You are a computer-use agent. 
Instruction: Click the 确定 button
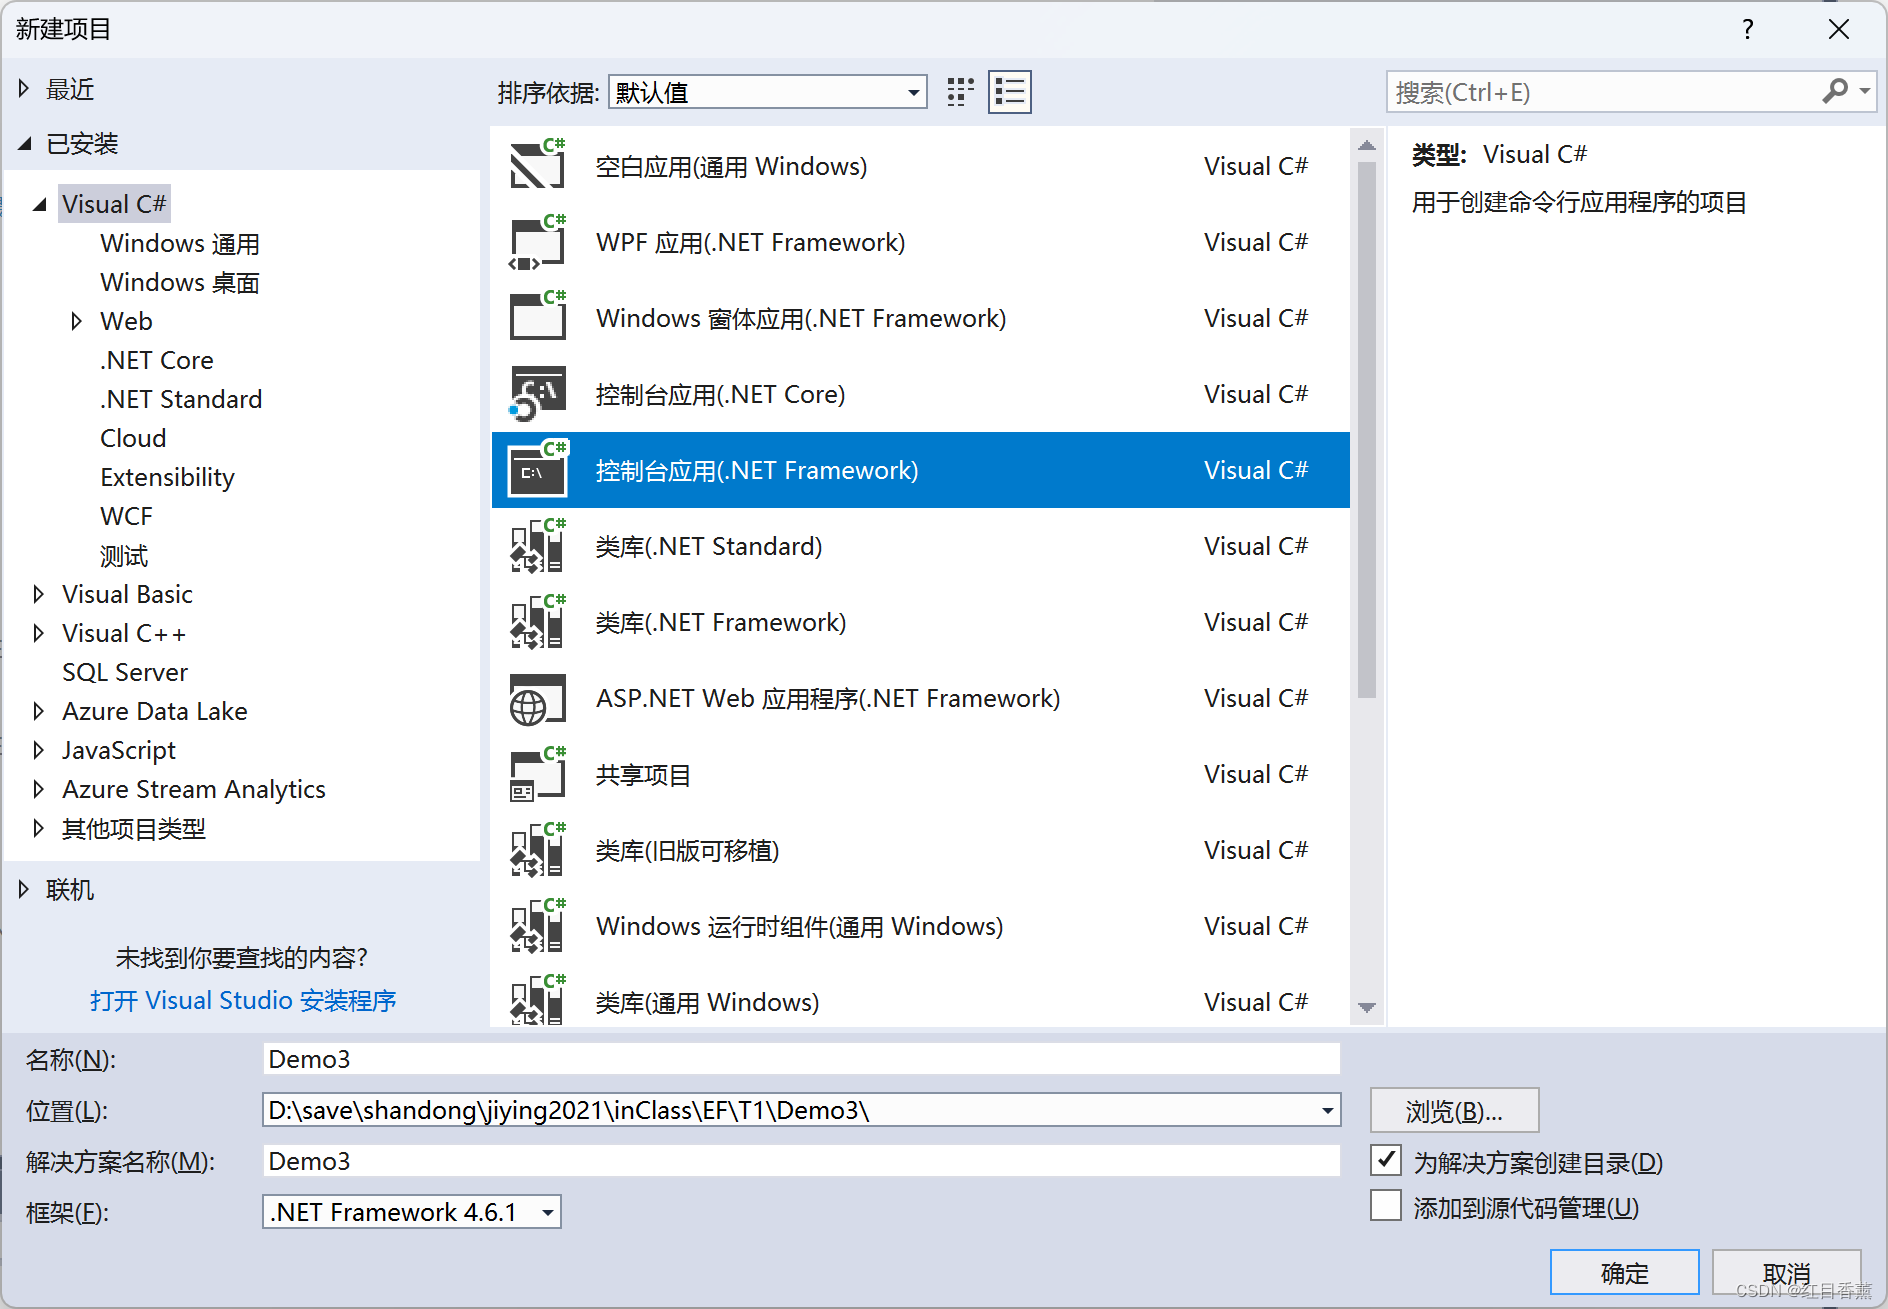pos(1624,1272)
